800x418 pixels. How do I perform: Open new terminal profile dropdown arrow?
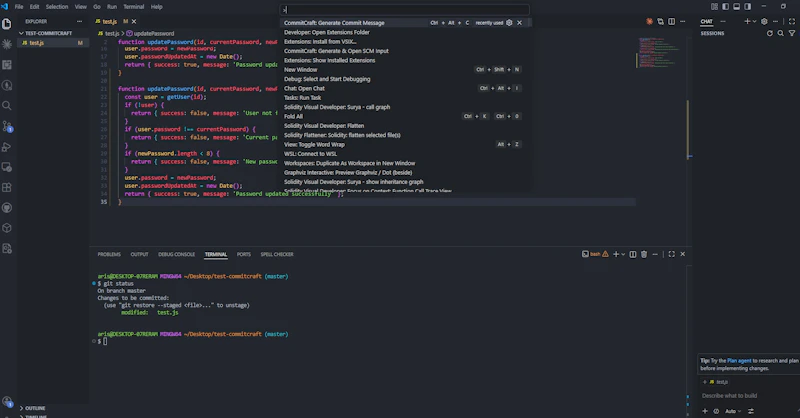pos(623,254)
